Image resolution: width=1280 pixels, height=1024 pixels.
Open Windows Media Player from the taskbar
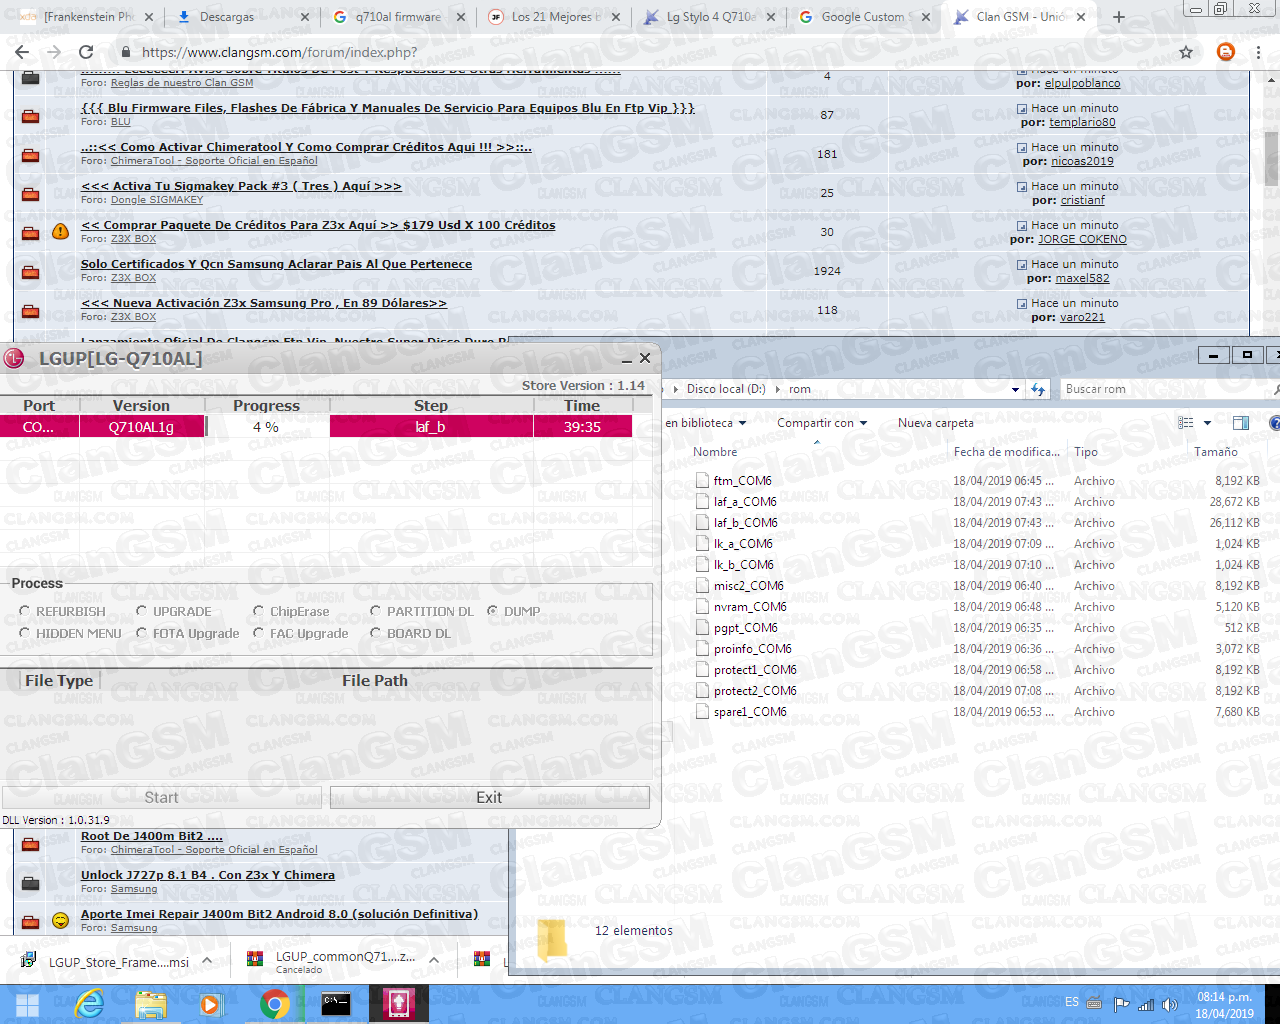pos(211,1004)
